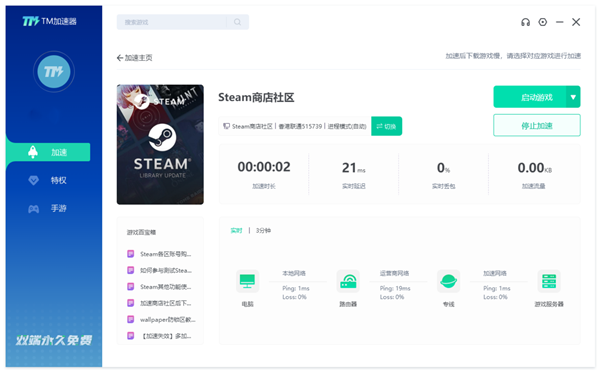Click the 切换 switch node button
The image size is (600, 372).
[386, 126]
